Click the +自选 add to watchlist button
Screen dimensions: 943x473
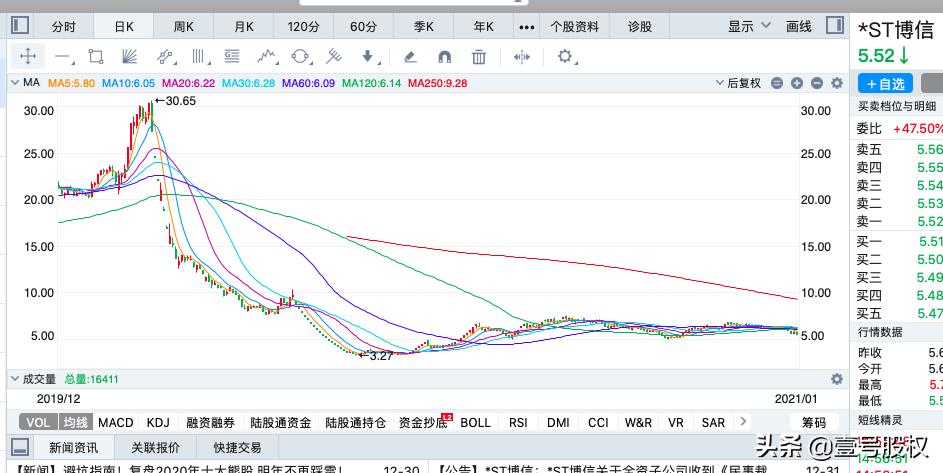tap(885, 84)
